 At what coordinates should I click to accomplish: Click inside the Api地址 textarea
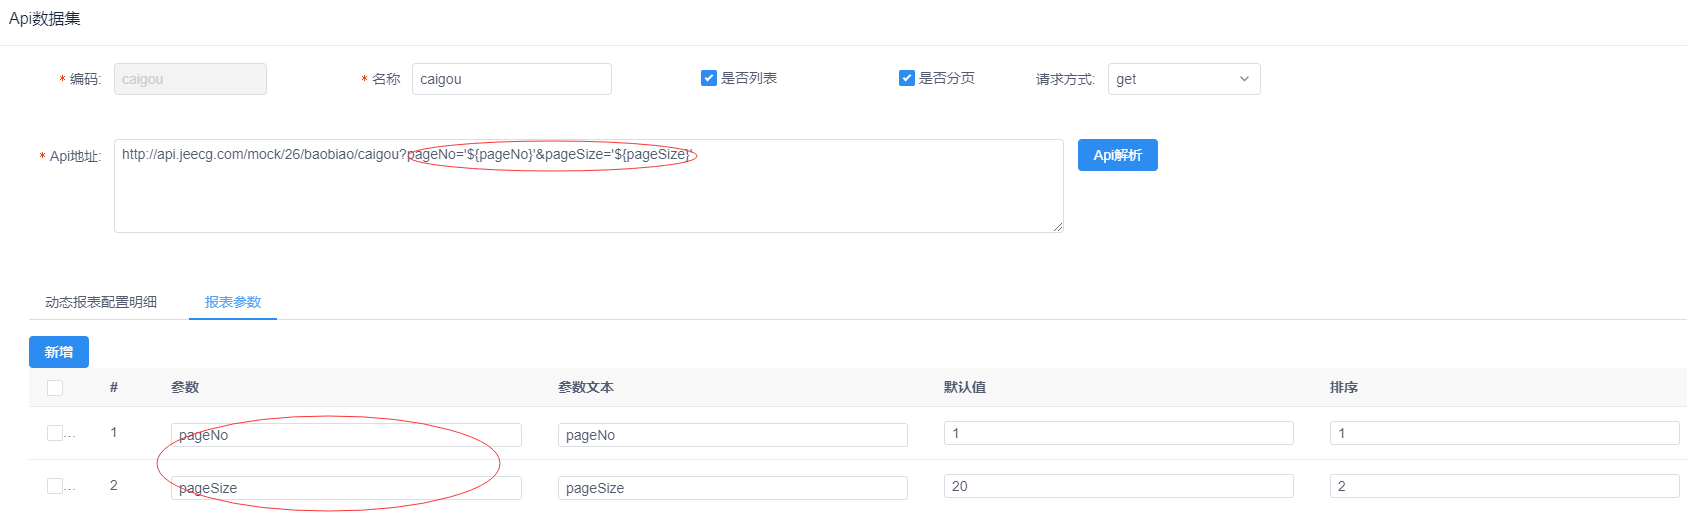click(x=589, y=186)
